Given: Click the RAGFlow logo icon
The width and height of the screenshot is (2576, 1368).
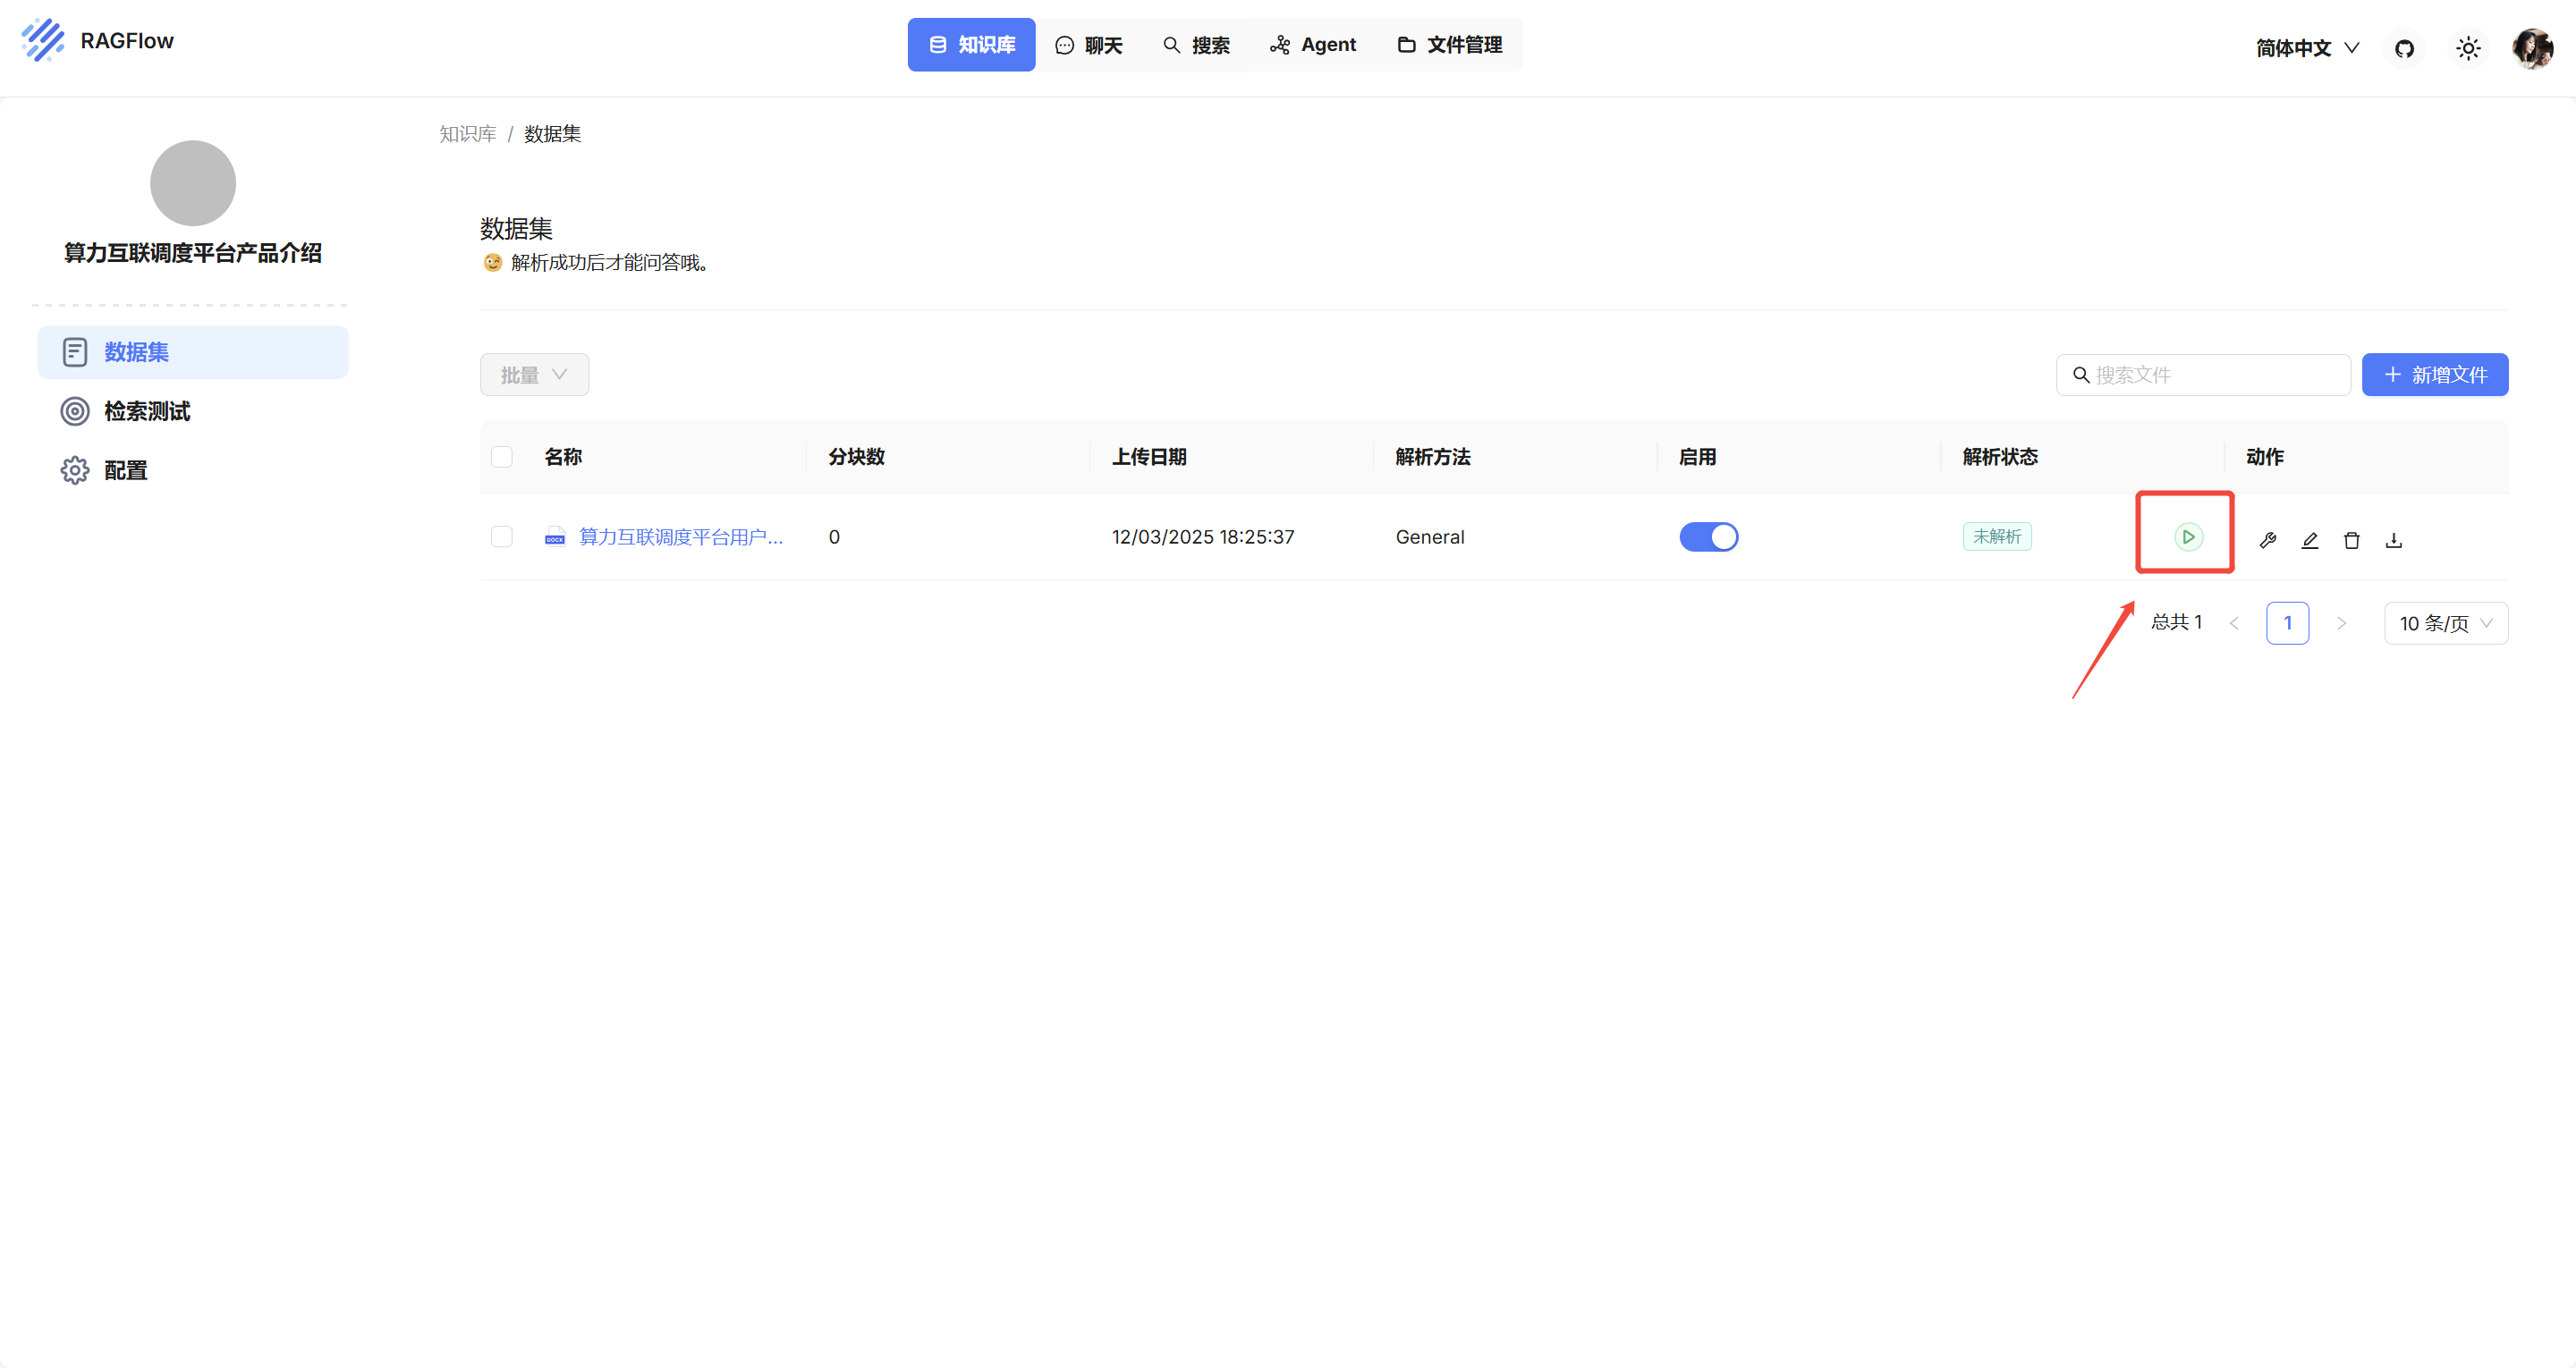Looking at the screenshot, I should tap(43, 41).
